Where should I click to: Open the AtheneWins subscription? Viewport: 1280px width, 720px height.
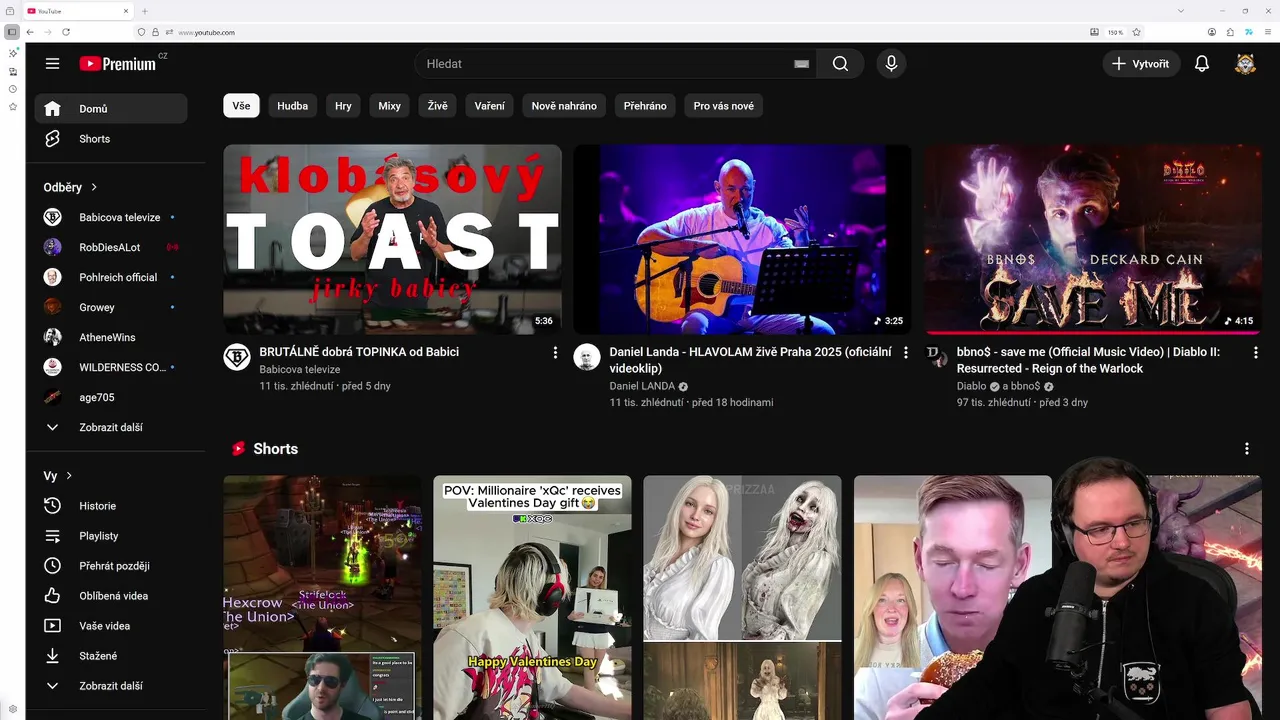(110, 337)
